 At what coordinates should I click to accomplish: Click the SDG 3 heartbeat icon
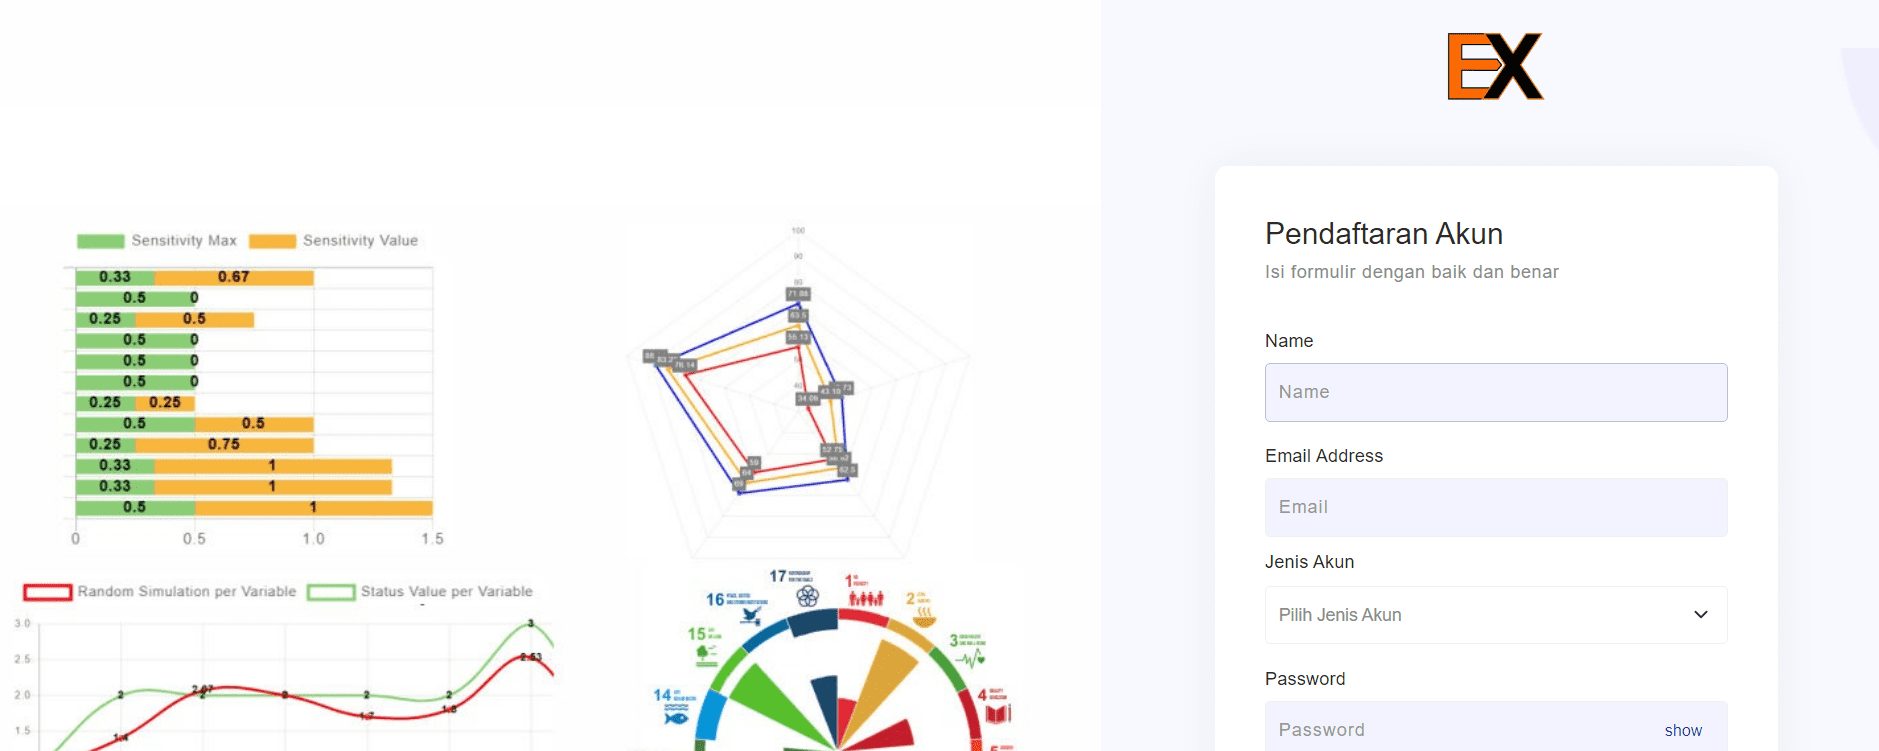pyautogui.click(x=970, y=657)
